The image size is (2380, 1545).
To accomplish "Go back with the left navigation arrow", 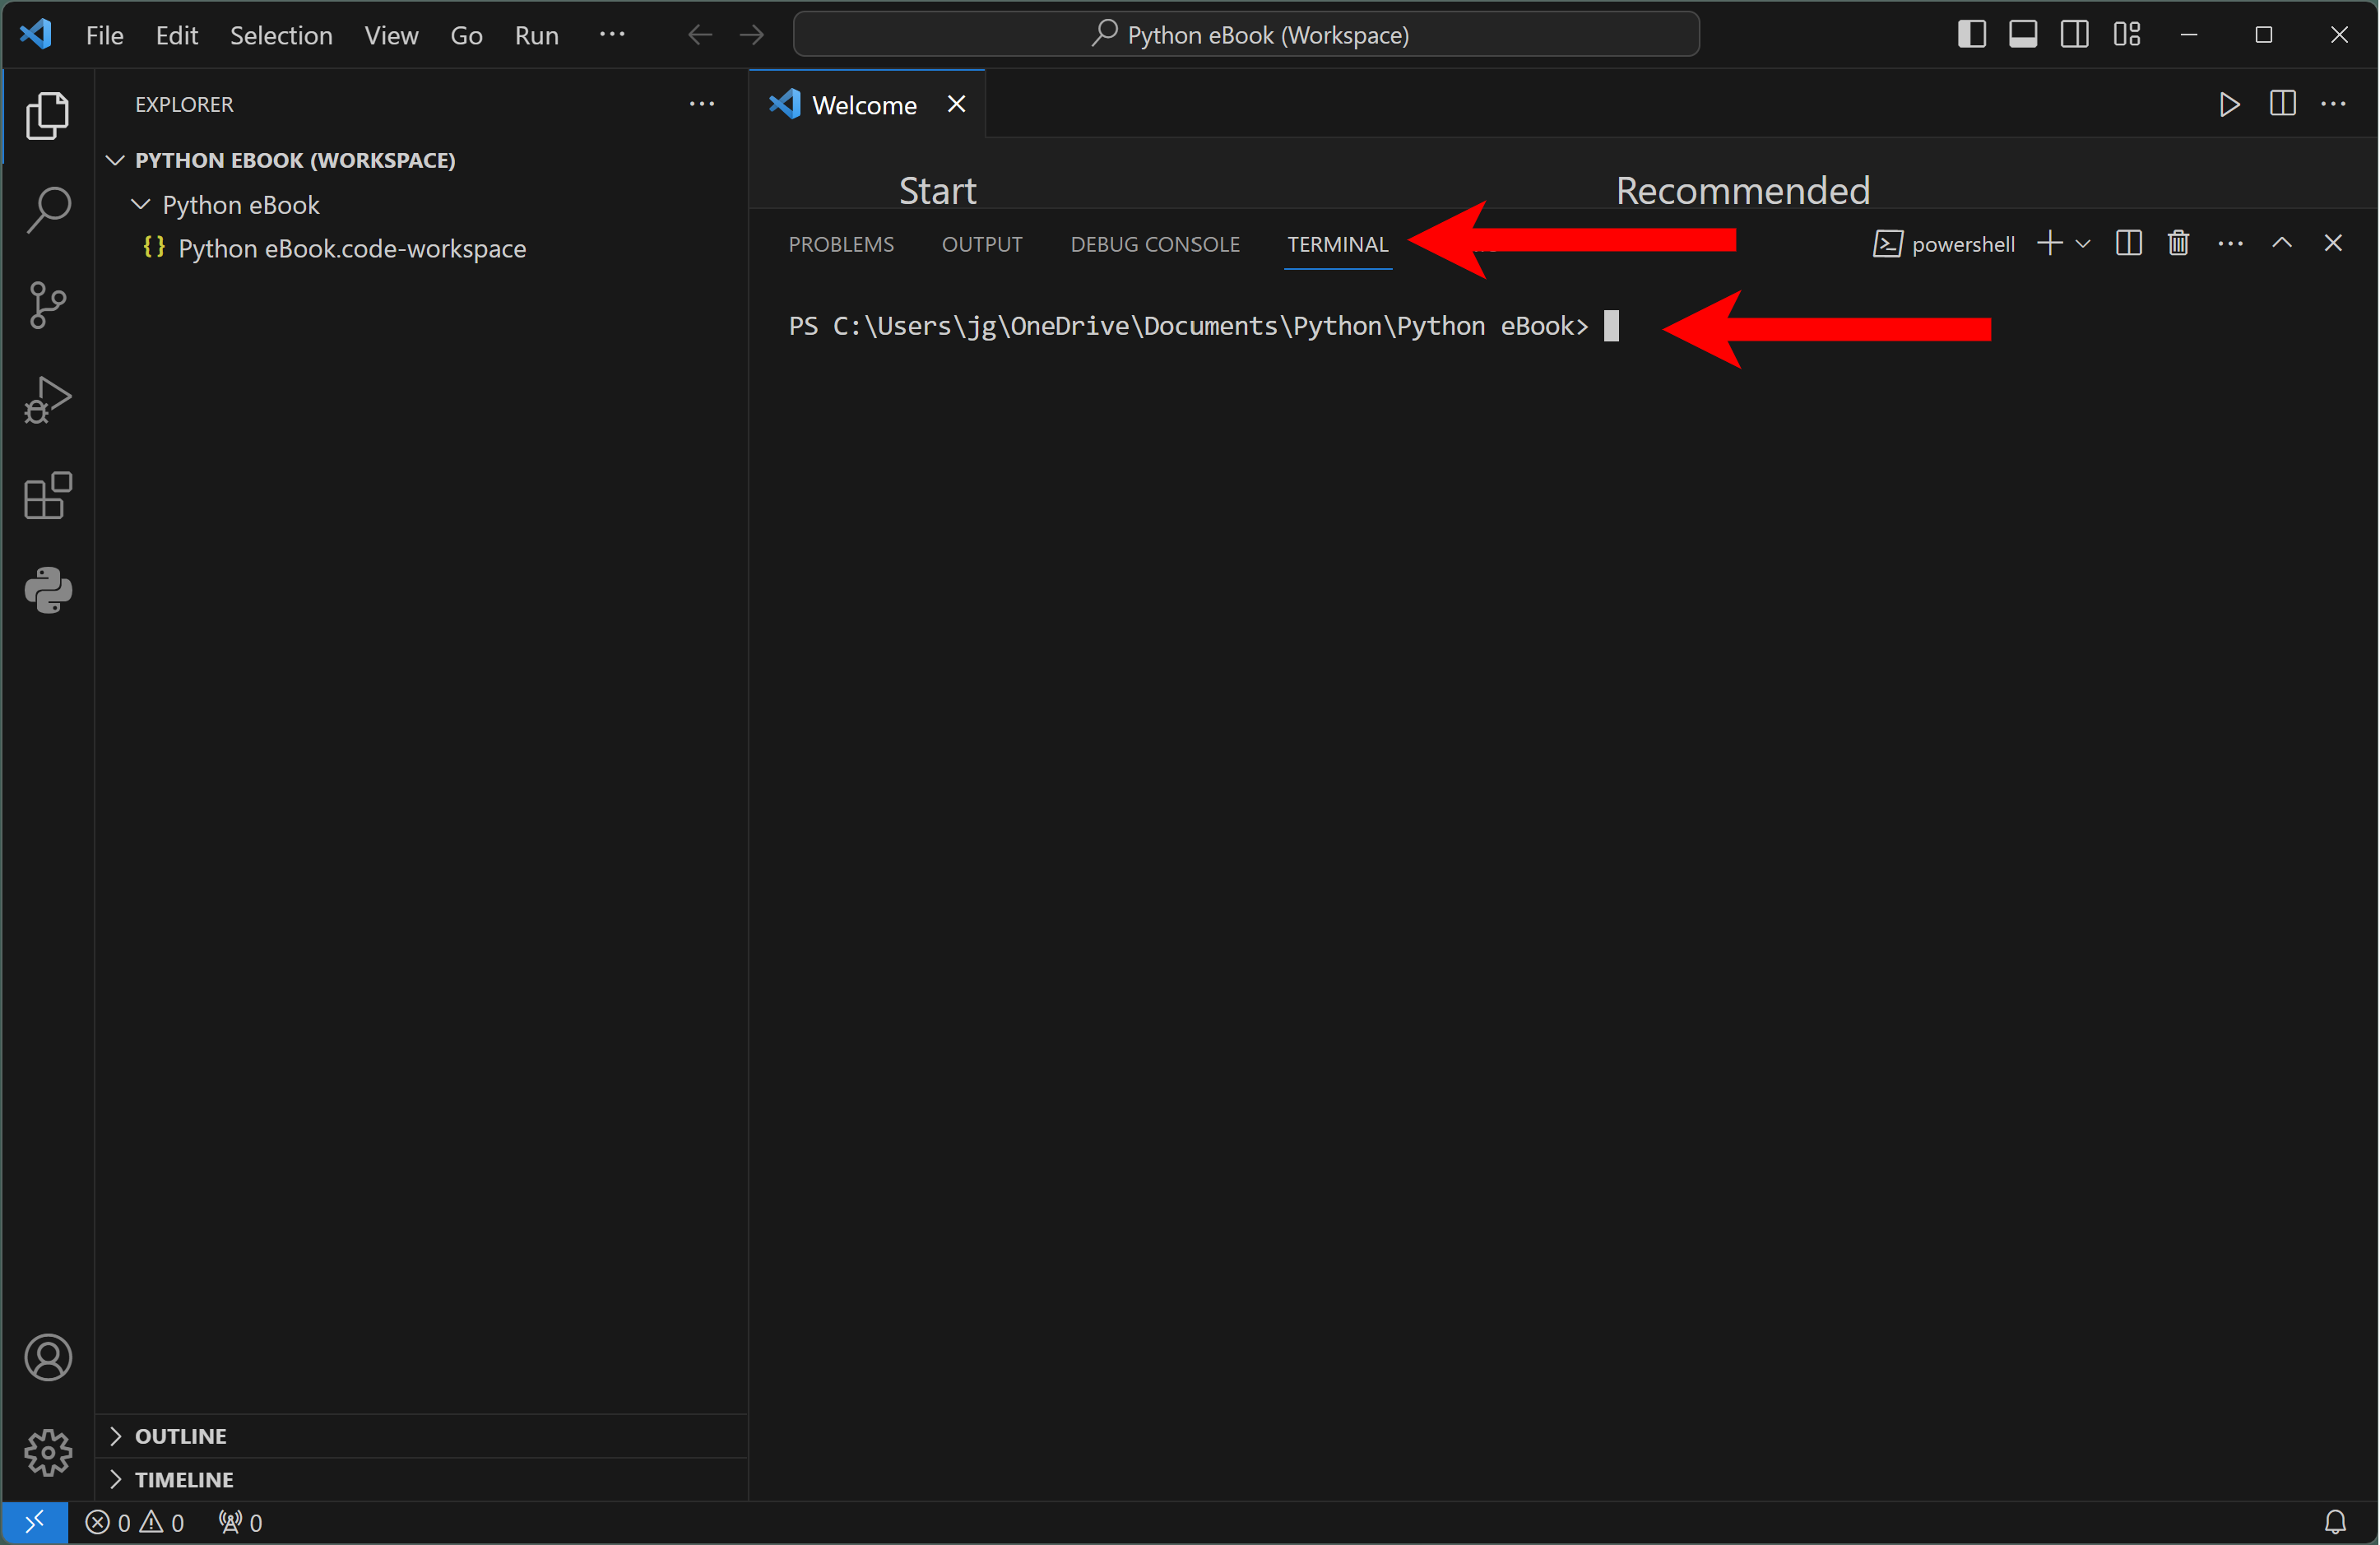I will tap(700, 35).
